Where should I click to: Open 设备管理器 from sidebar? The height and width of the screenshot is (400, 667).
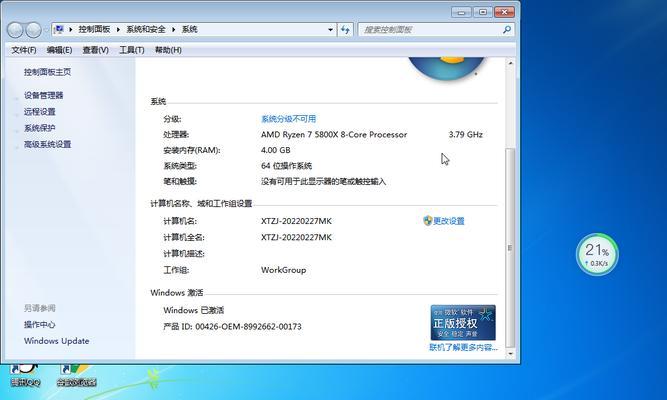[x=43, y=95]
